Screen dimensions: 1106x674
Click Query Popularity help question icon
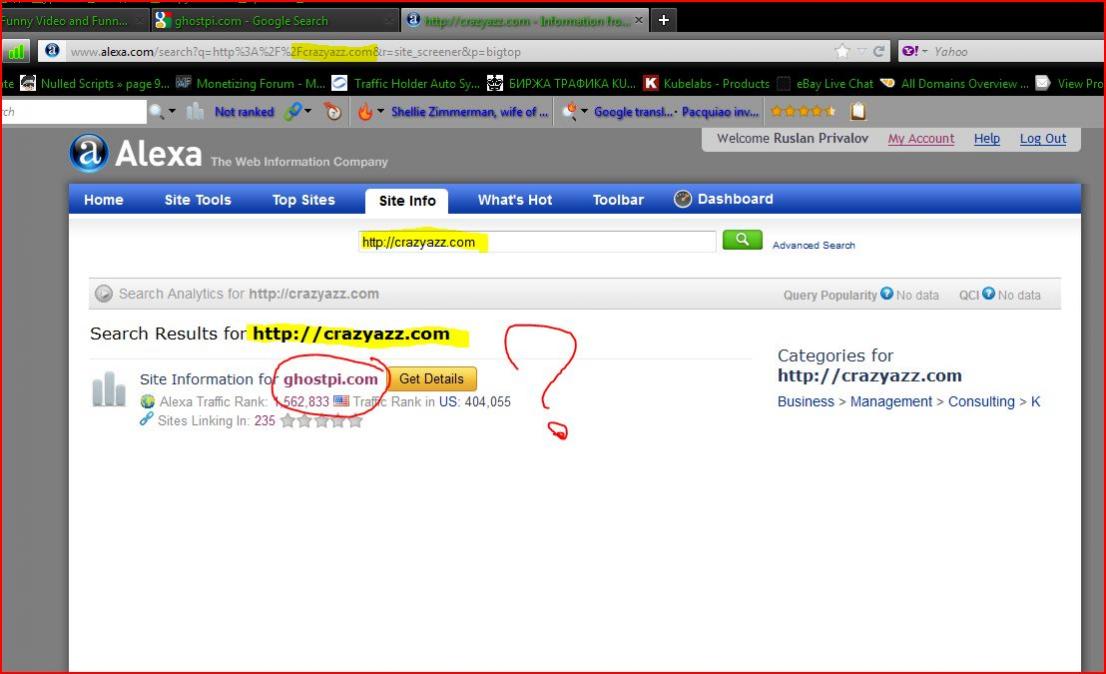tap(887, 293)
